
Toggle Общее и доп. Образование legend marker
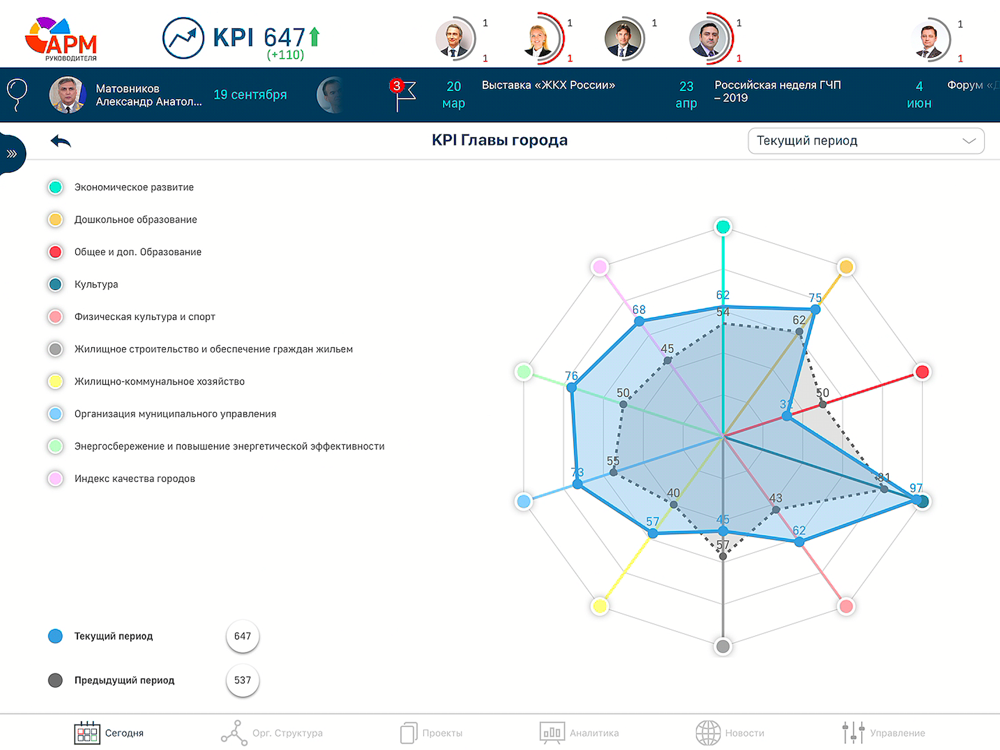pyautogui.click(x=55, y=252)
